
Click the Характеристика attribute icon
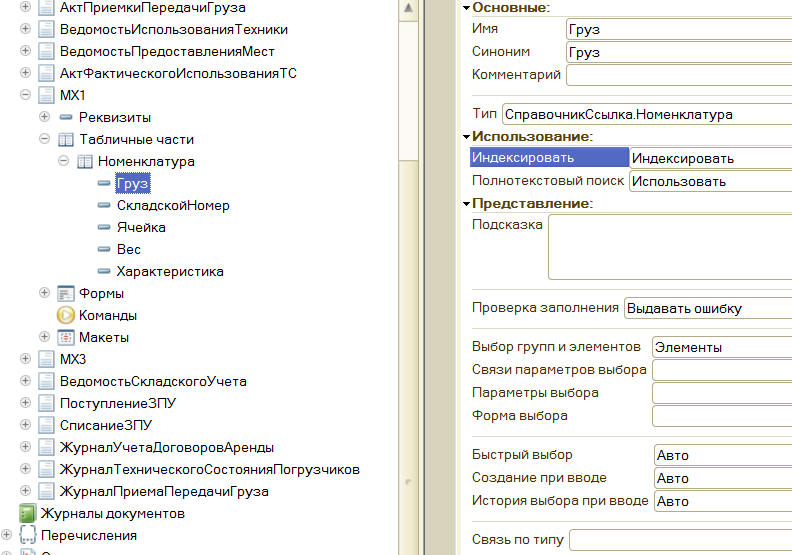pyautogui.click(x=104, y=271)
